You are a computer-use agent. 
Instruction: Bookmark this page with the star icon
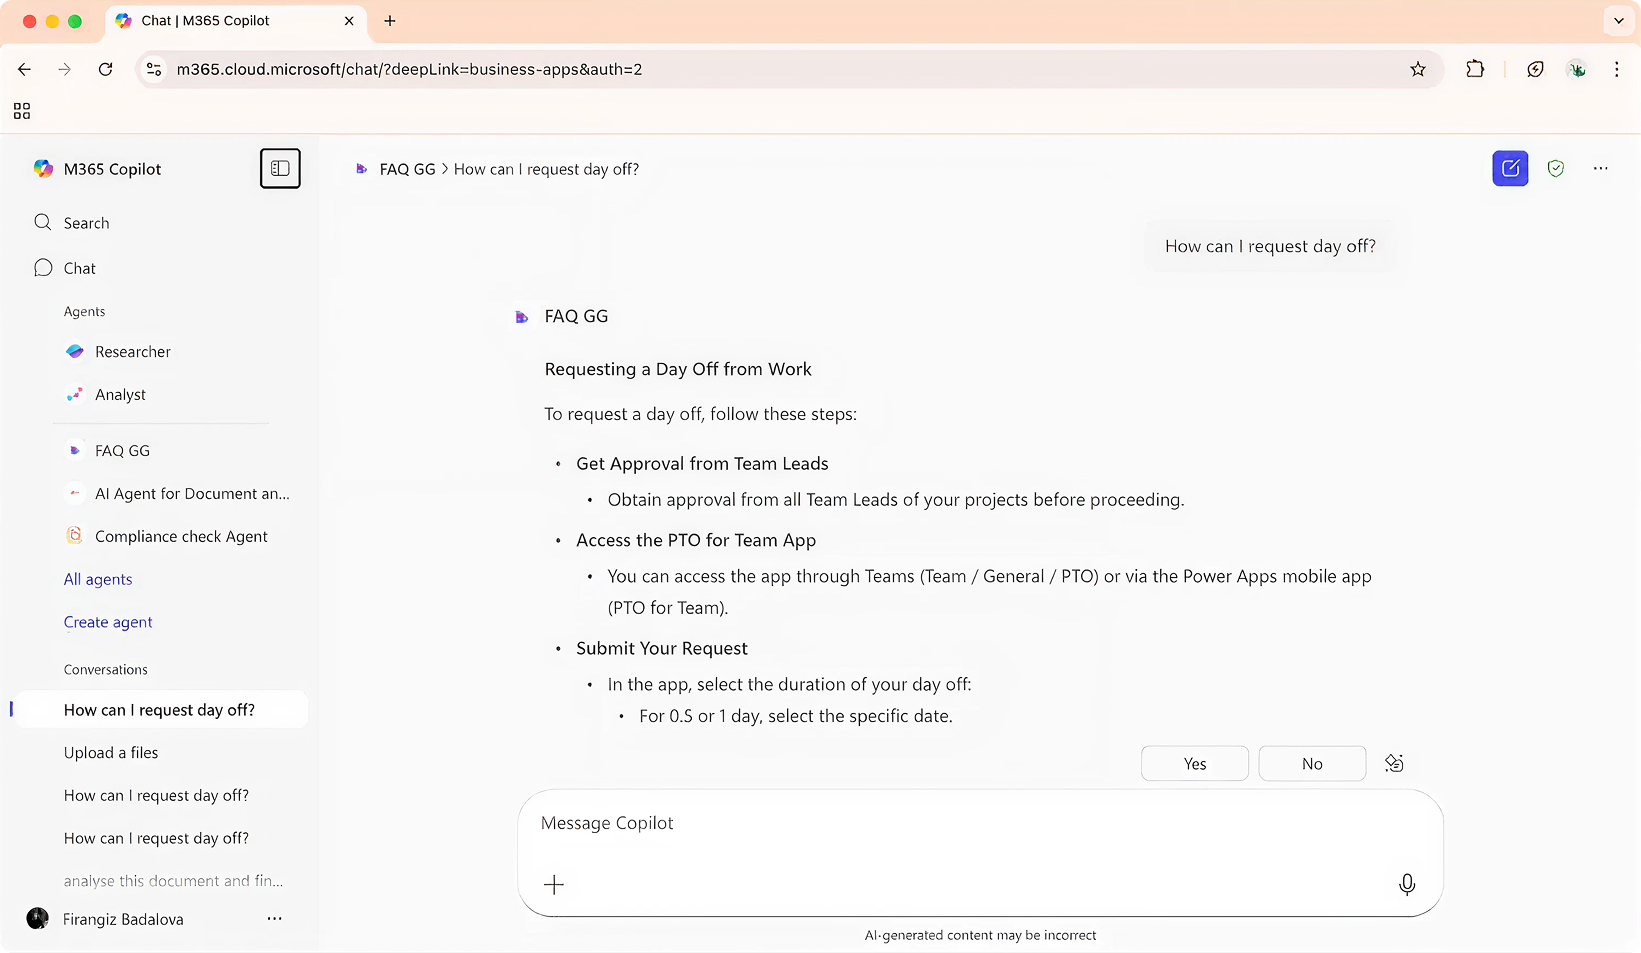click(x=1418, y=69)
